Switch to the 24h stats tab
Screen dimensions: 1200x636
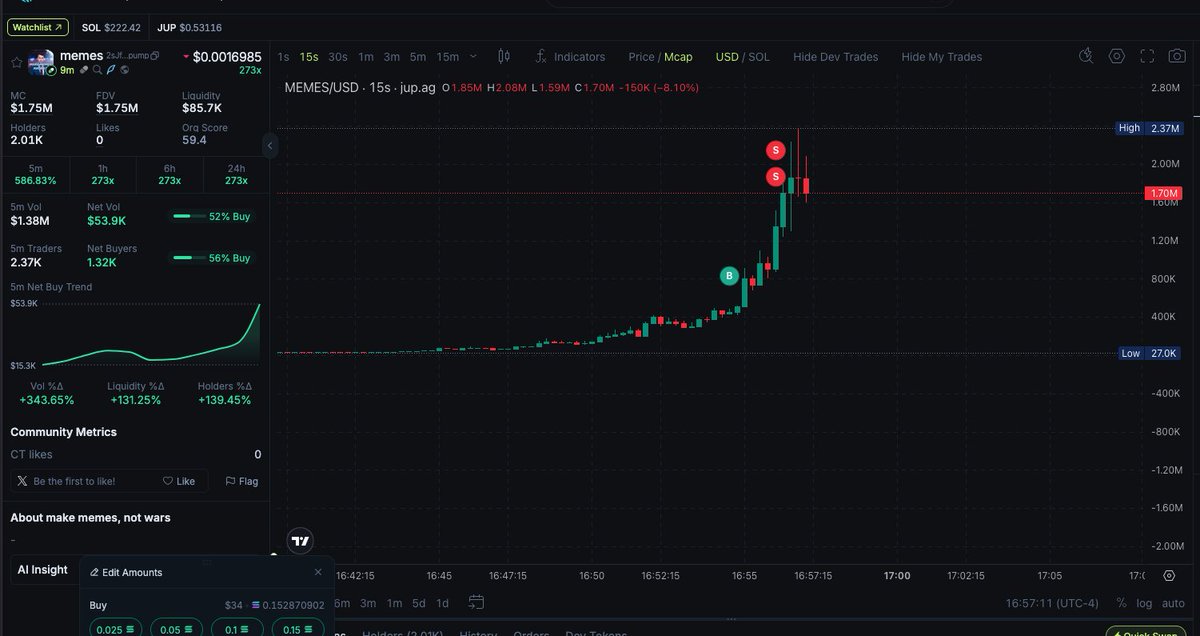[x=236, y=174]
